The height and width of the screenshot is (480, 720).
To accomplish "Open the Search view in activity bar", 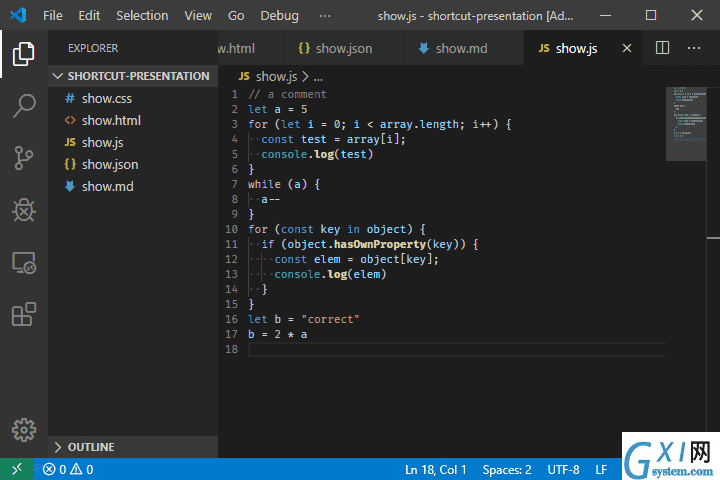I will [23, 106].
